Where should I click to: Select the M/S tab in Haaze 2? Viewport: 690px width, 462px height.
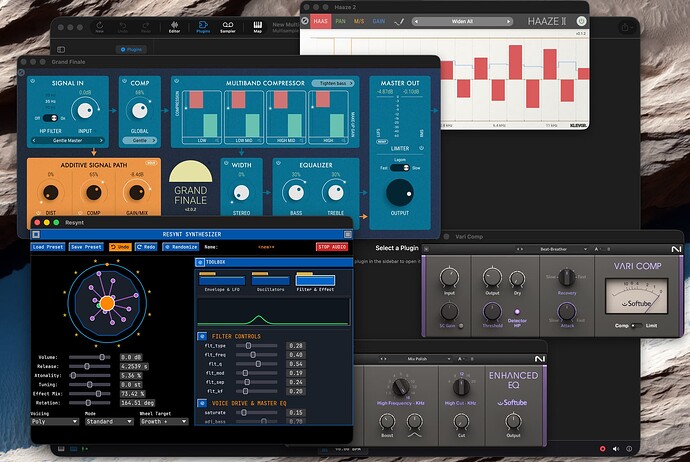[x=359, y=21]
